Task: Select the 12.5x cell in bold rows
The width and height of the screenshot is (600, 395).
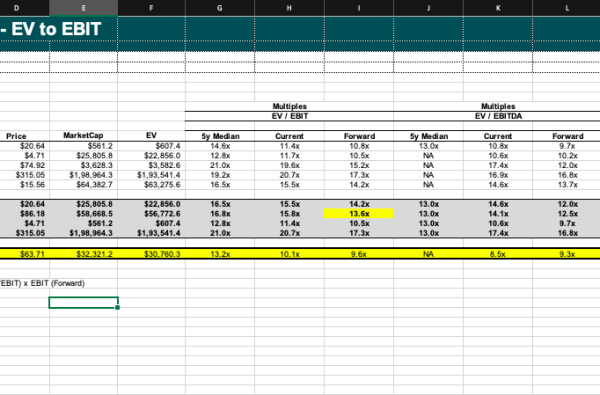Action: [x=567, y=214]
